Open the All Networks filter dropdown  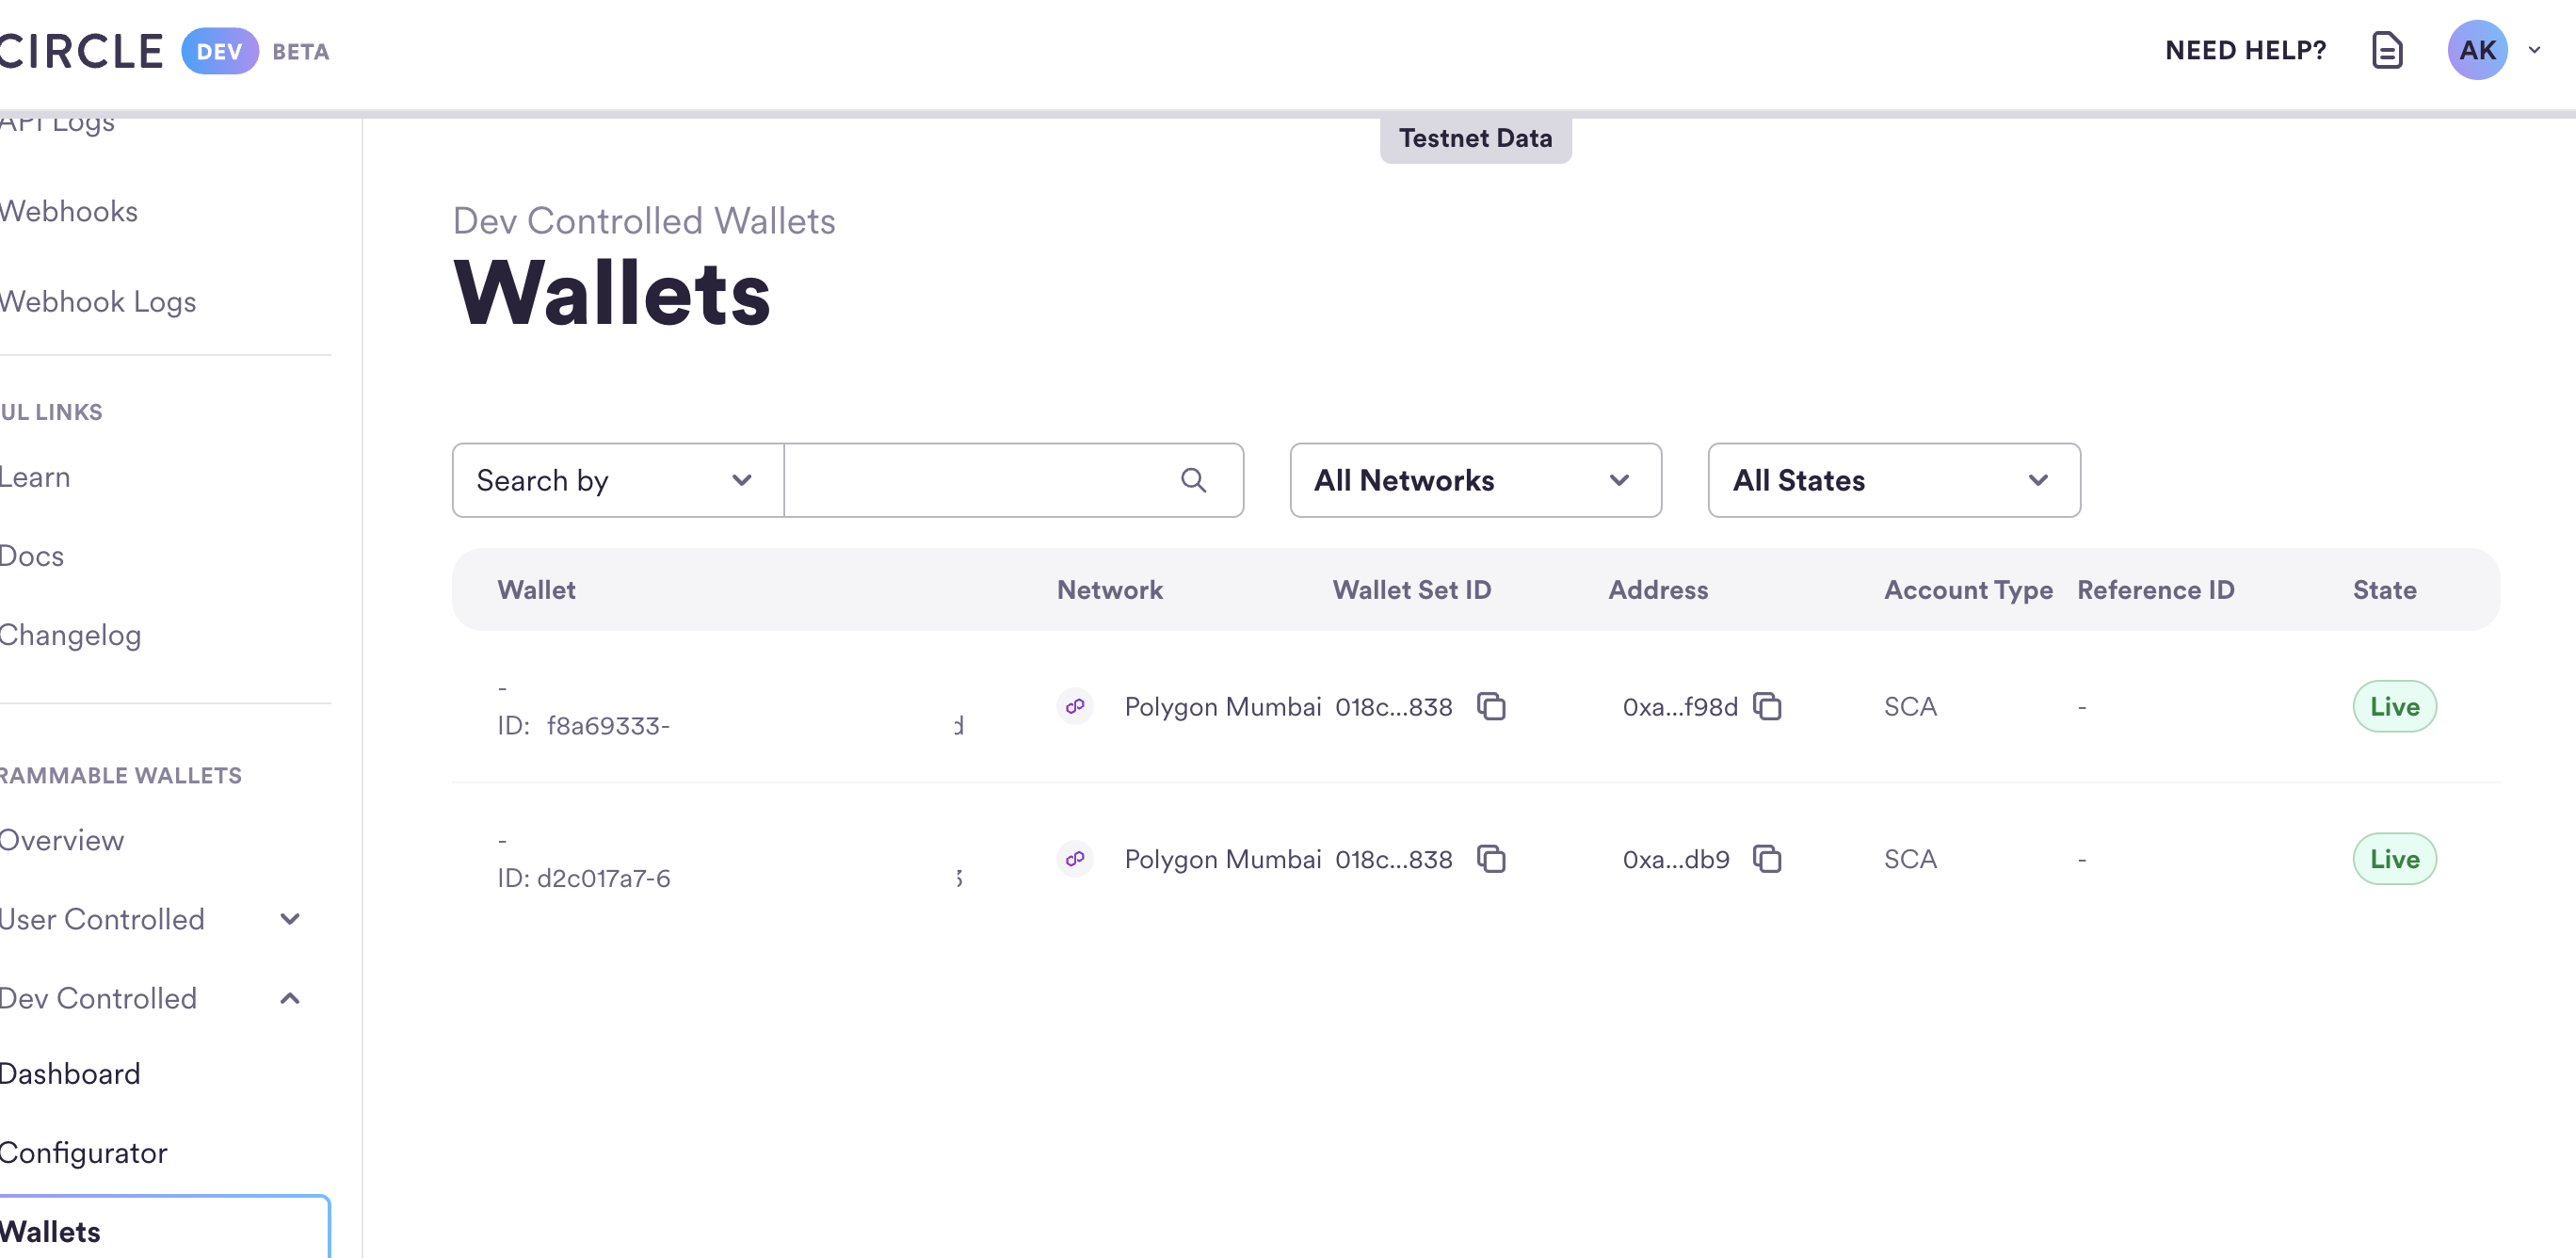point(1475,481)
